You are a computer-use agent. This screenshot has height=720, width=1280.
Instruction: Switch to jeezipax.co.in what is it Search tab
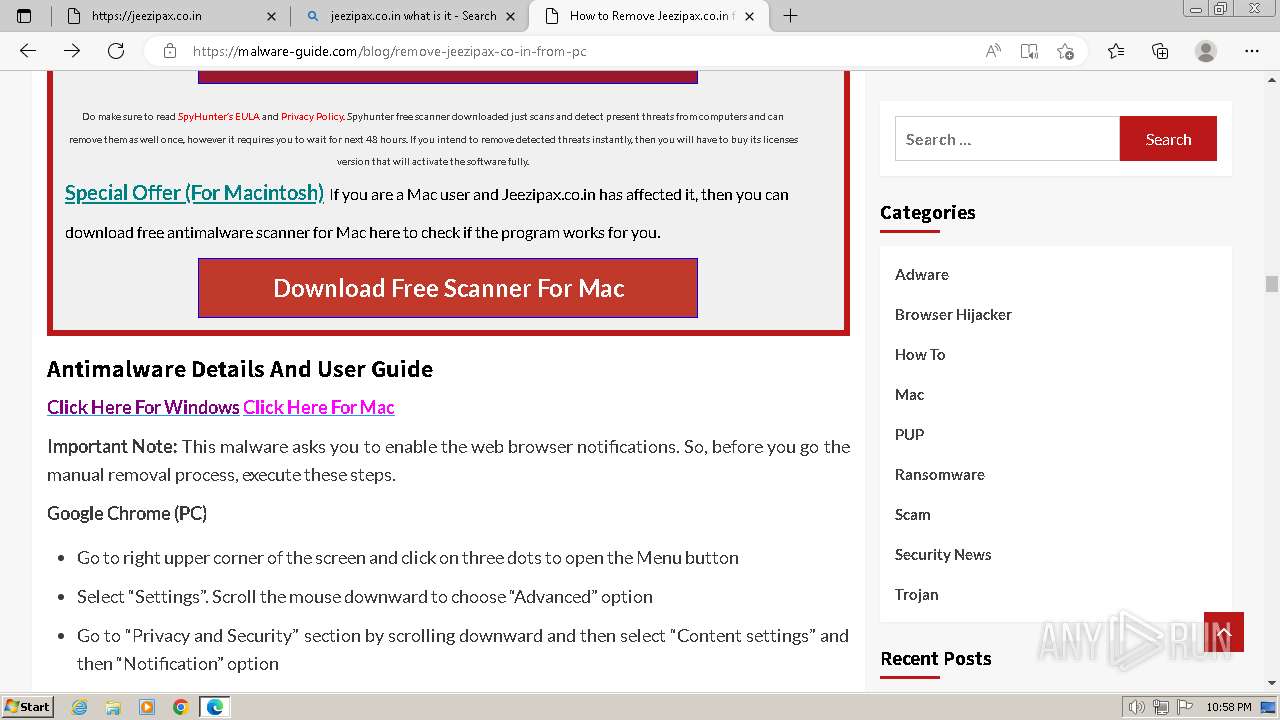[x=409, y=16]
